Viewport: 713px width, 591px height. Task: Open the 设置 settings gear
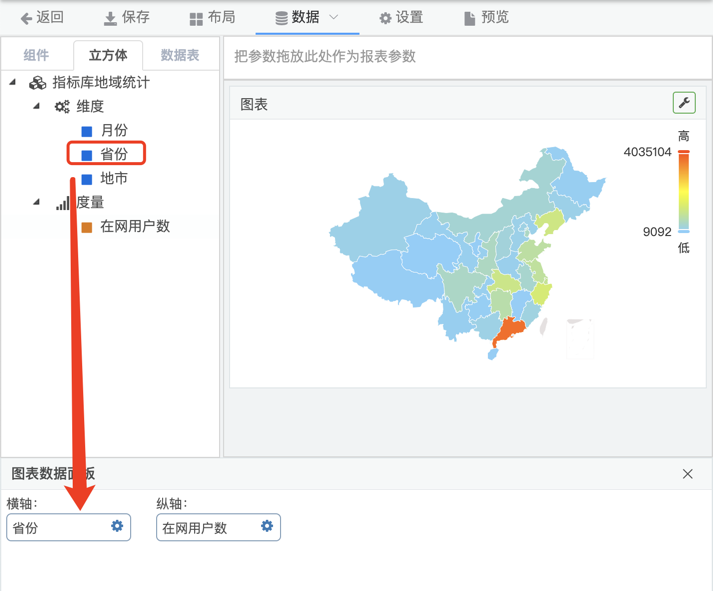click(x=400, y=17)
